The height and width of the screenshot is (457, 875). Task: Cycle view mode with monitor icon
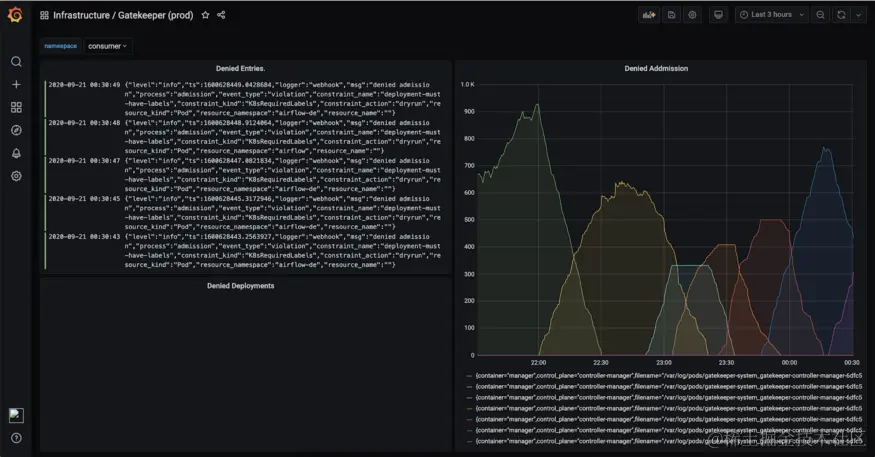click(x=718, y=15)
